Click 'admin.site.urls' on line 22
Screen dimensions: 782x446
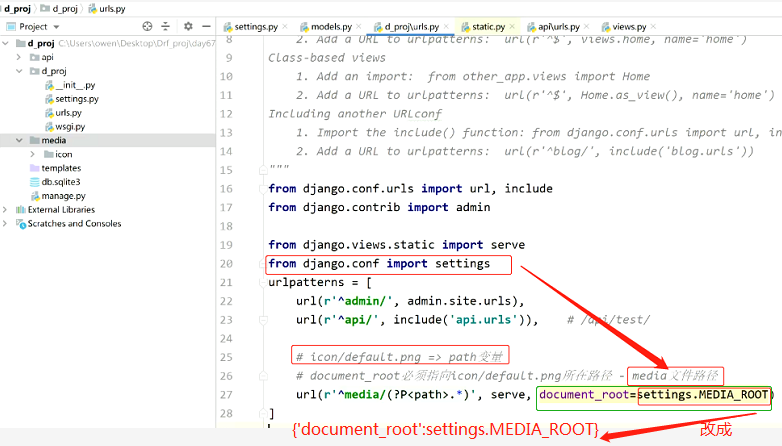point(459,301)
